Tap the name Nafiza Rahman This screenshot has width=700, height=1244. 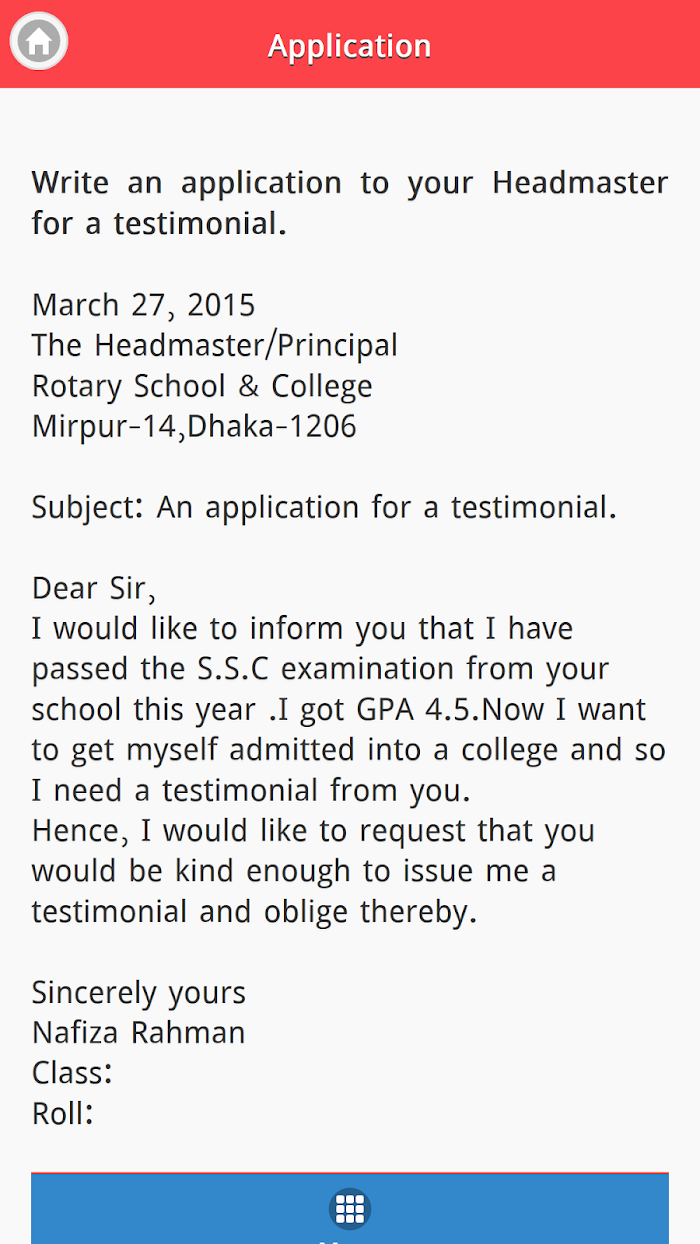139,1033
